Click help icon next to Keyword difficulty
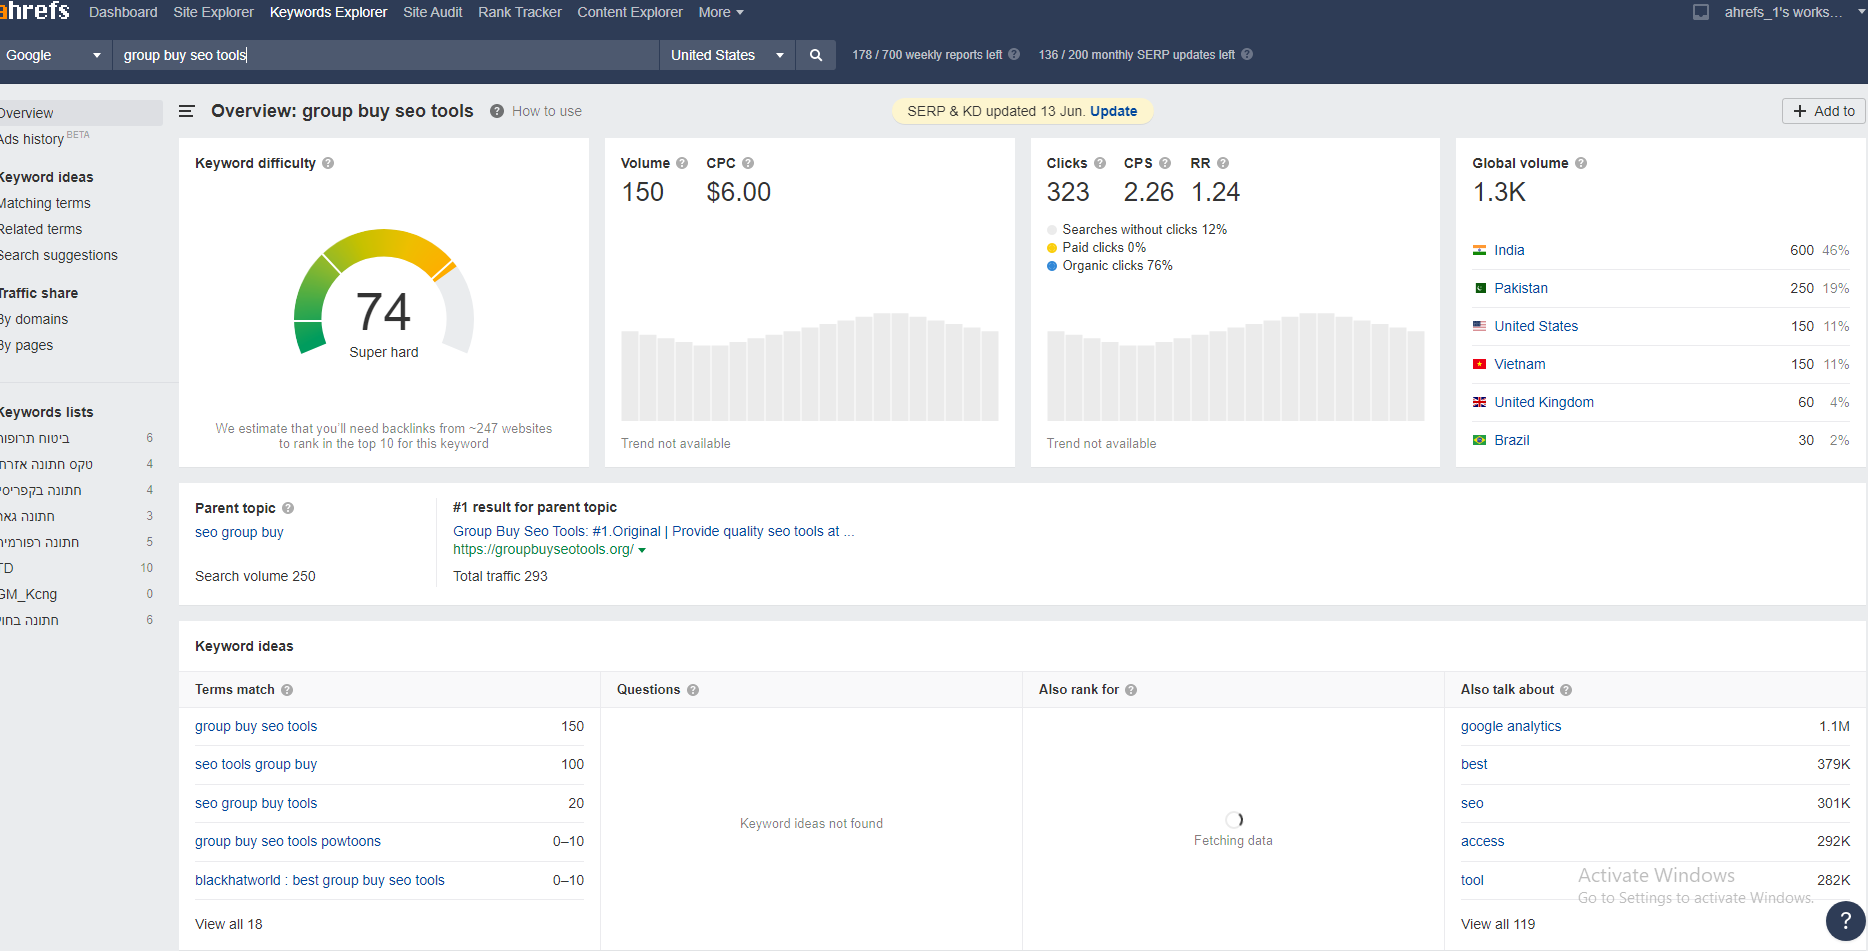Image resolution: width=1868 pixels, height=951 pixels. pos(328,163)
